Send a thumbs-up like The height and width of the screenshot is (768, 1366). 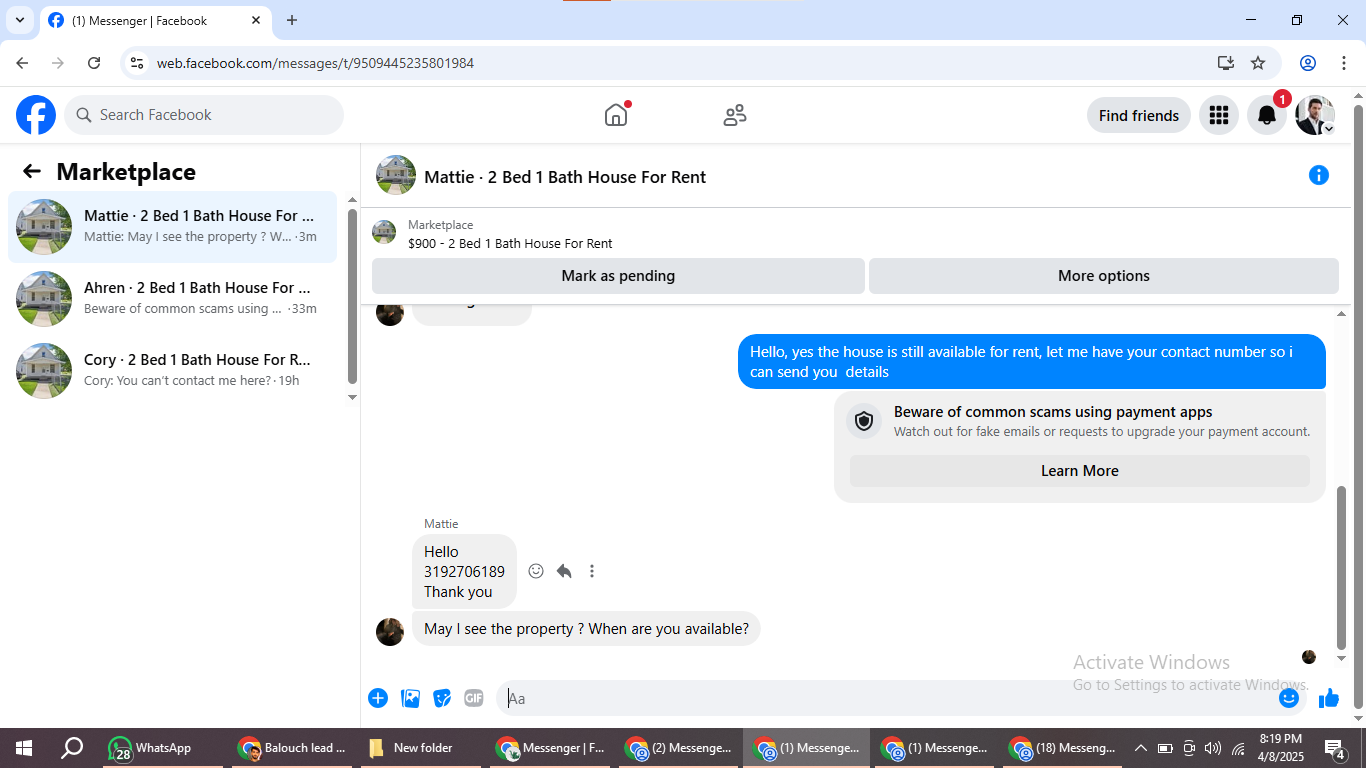tap(1329, 698)
